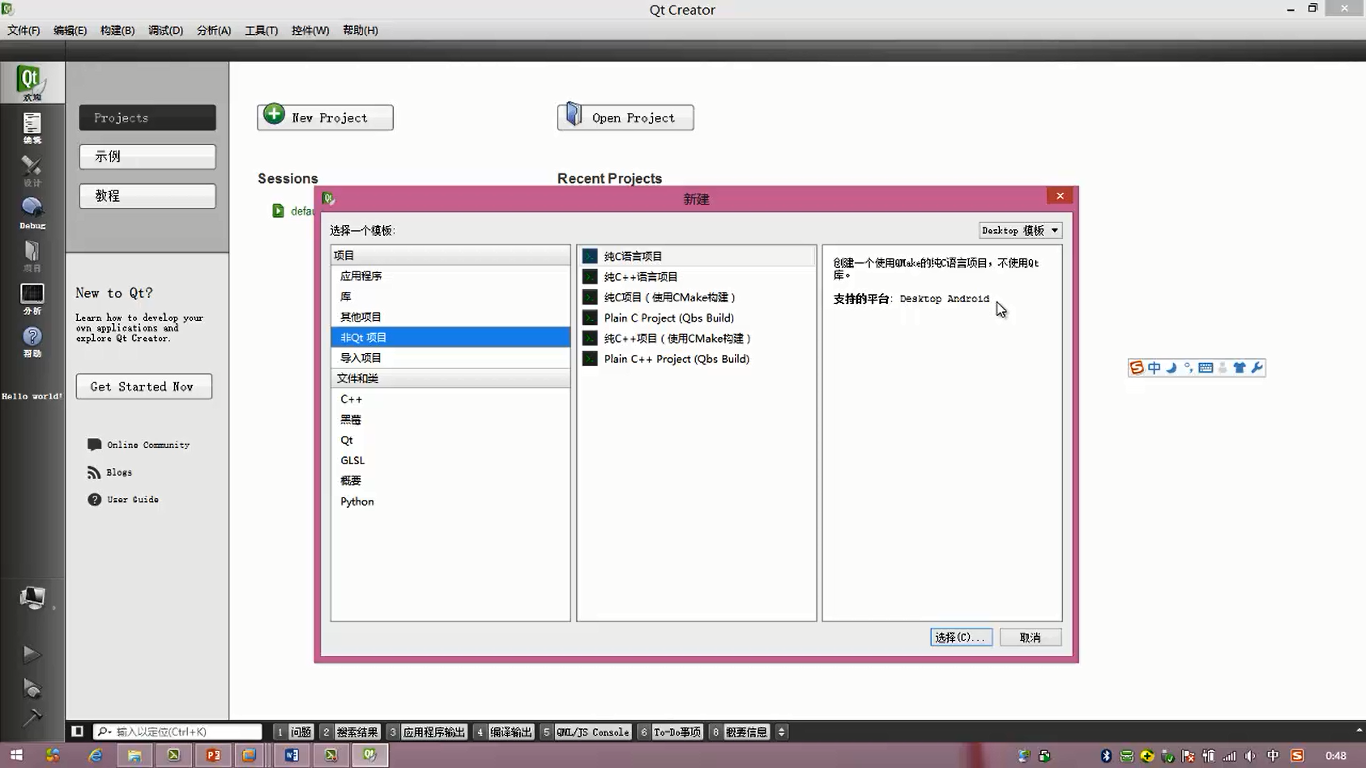Choose Plain C Project (Qbs Build) template

[697, 318]
